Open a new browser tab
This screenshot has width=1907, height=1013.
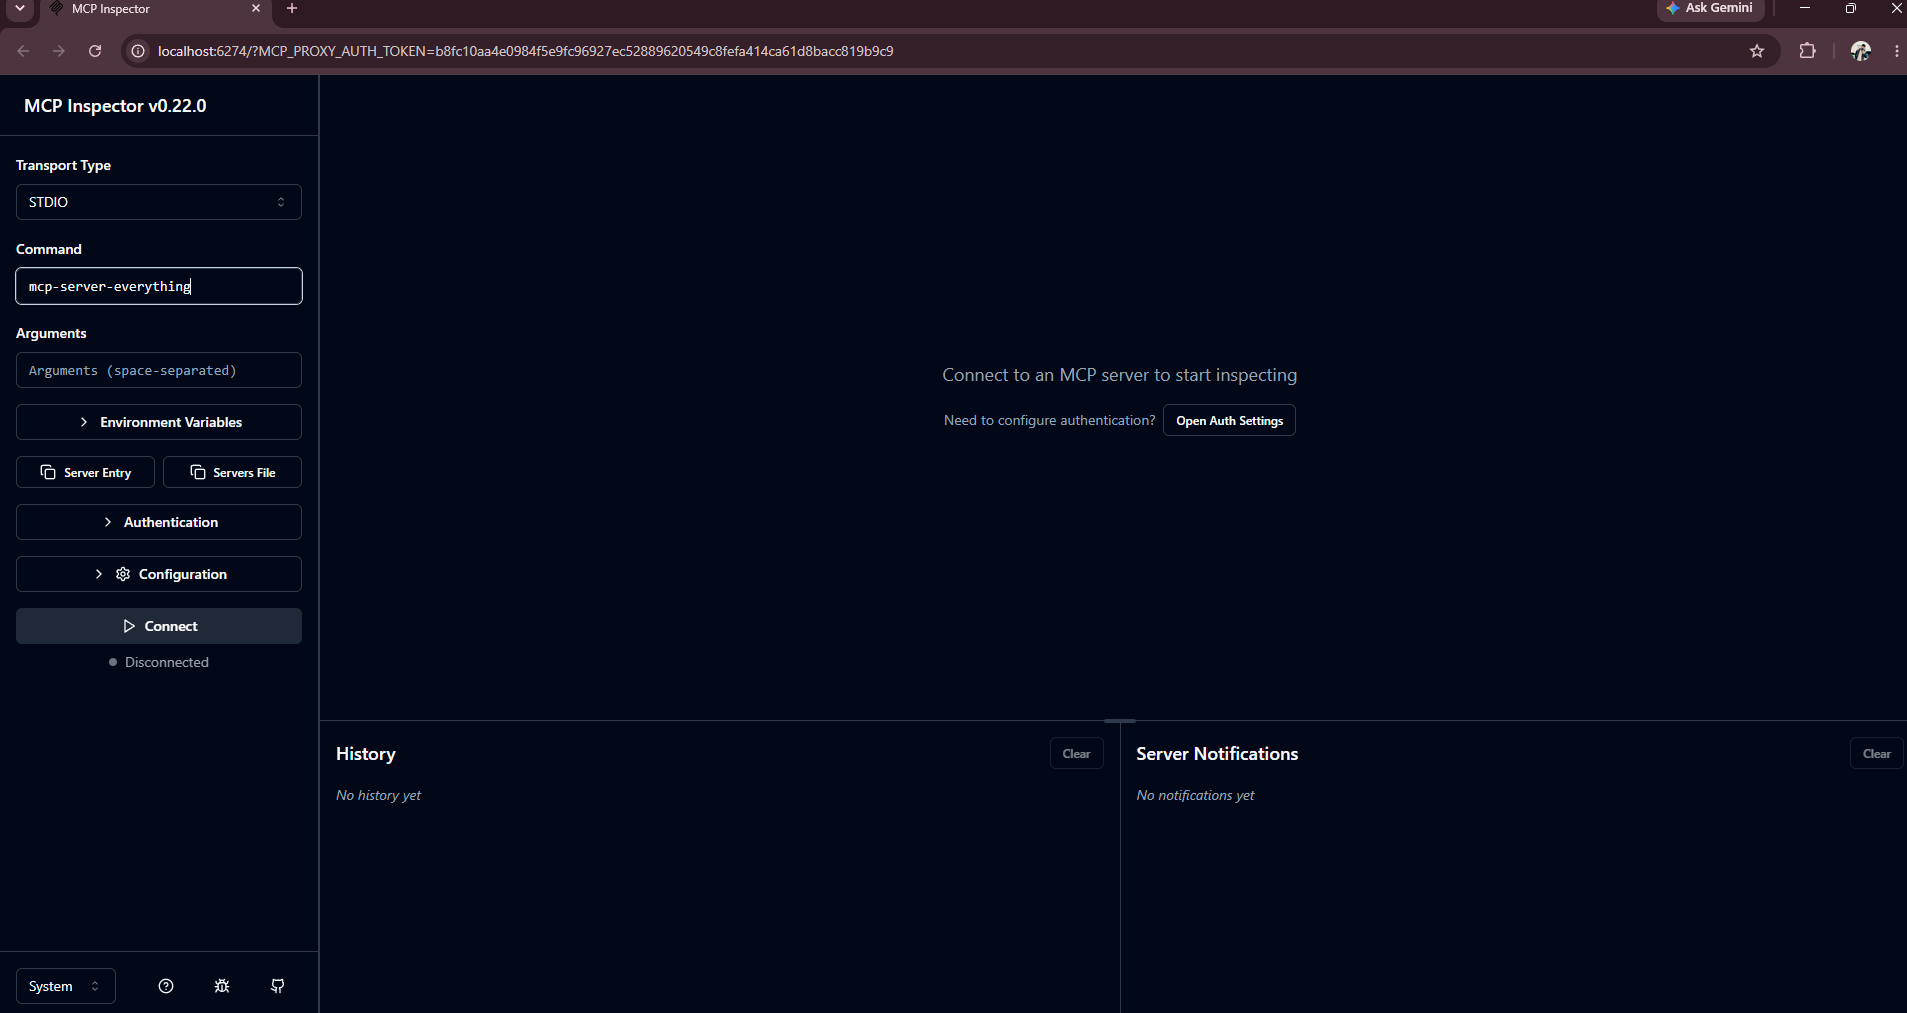292,9
